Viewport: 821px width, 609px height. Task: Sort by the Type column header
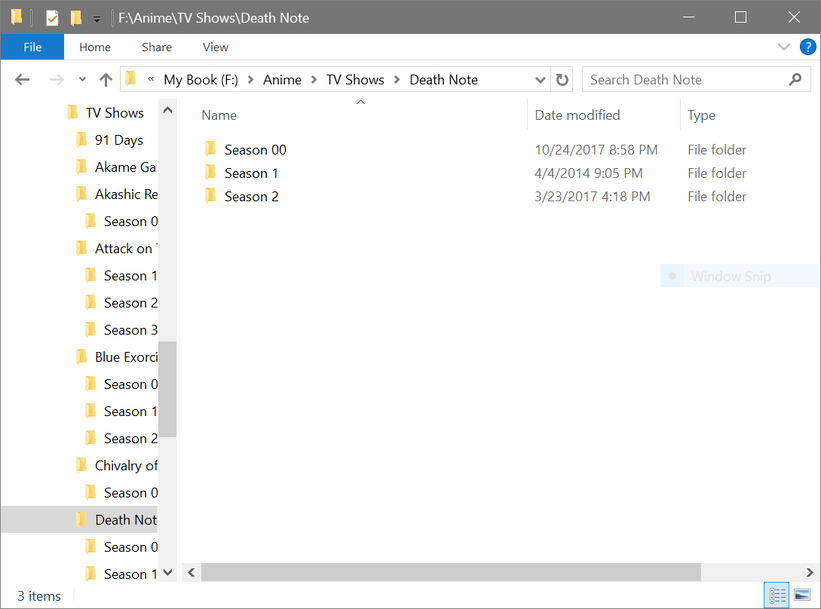click(701, 115)
